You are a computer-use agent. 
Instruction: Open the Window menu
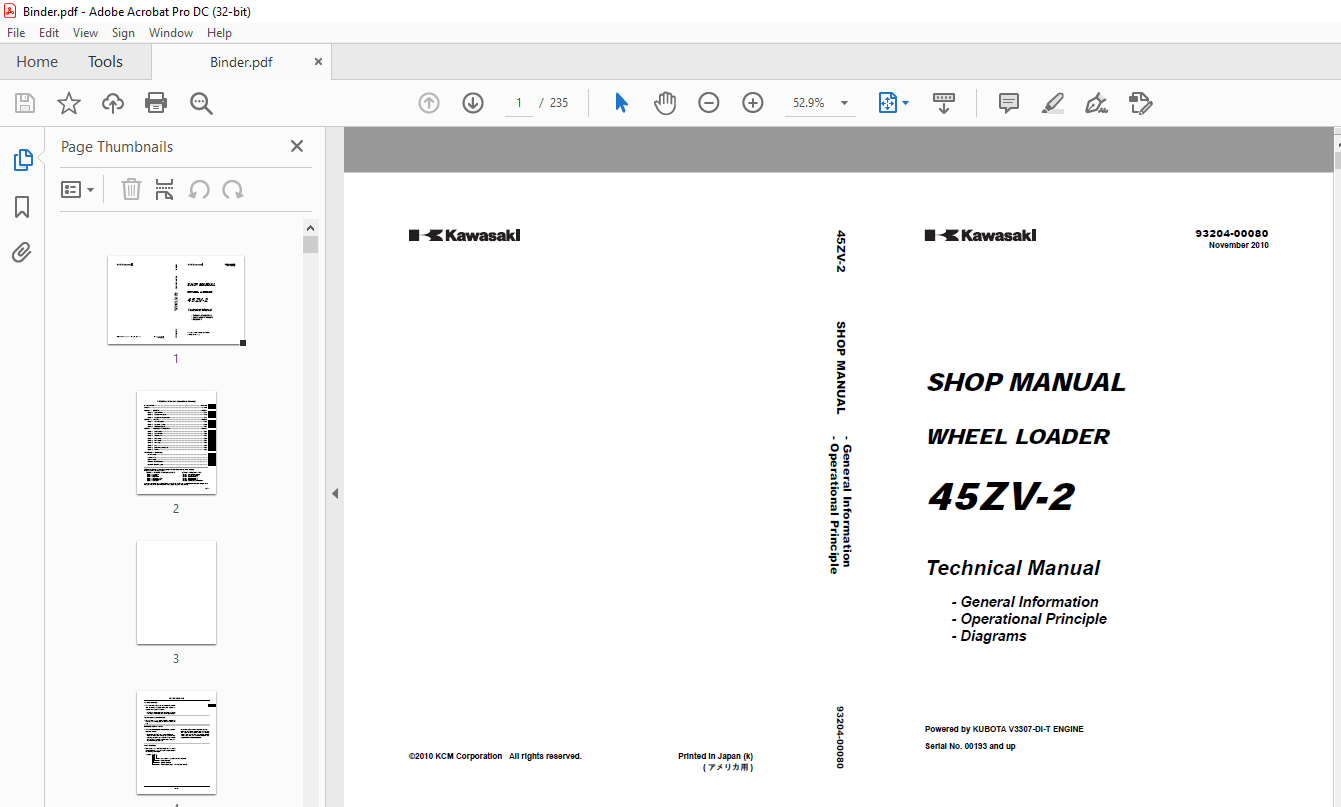coord(171,33)
